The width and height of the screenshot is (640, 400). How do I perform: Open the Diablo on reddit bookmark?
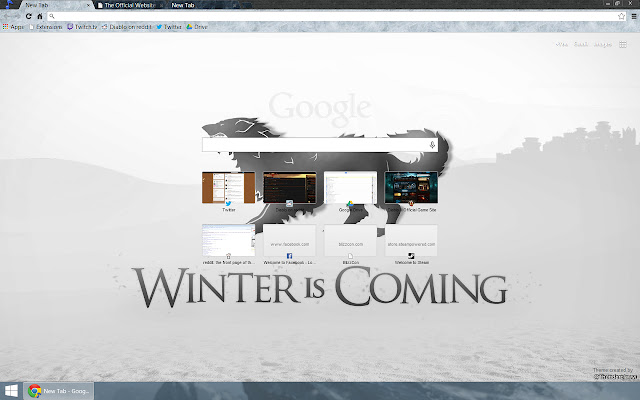(x=127, y=27)
